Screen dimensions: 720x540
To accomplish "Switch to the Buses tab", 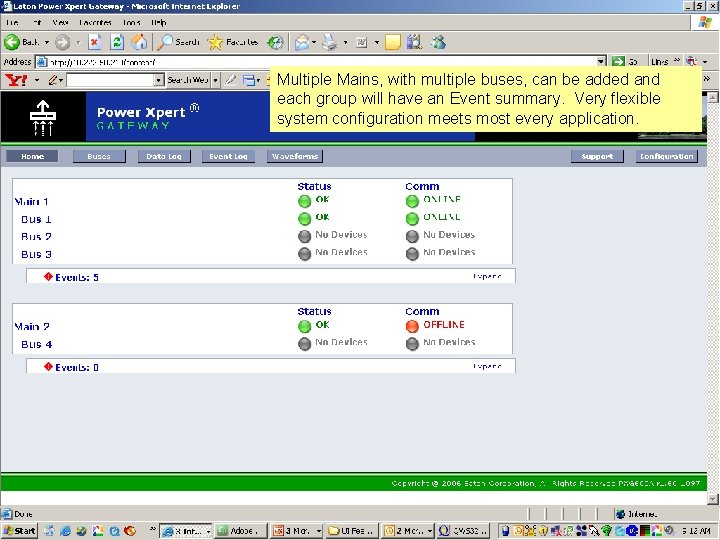I will point(99,157).
